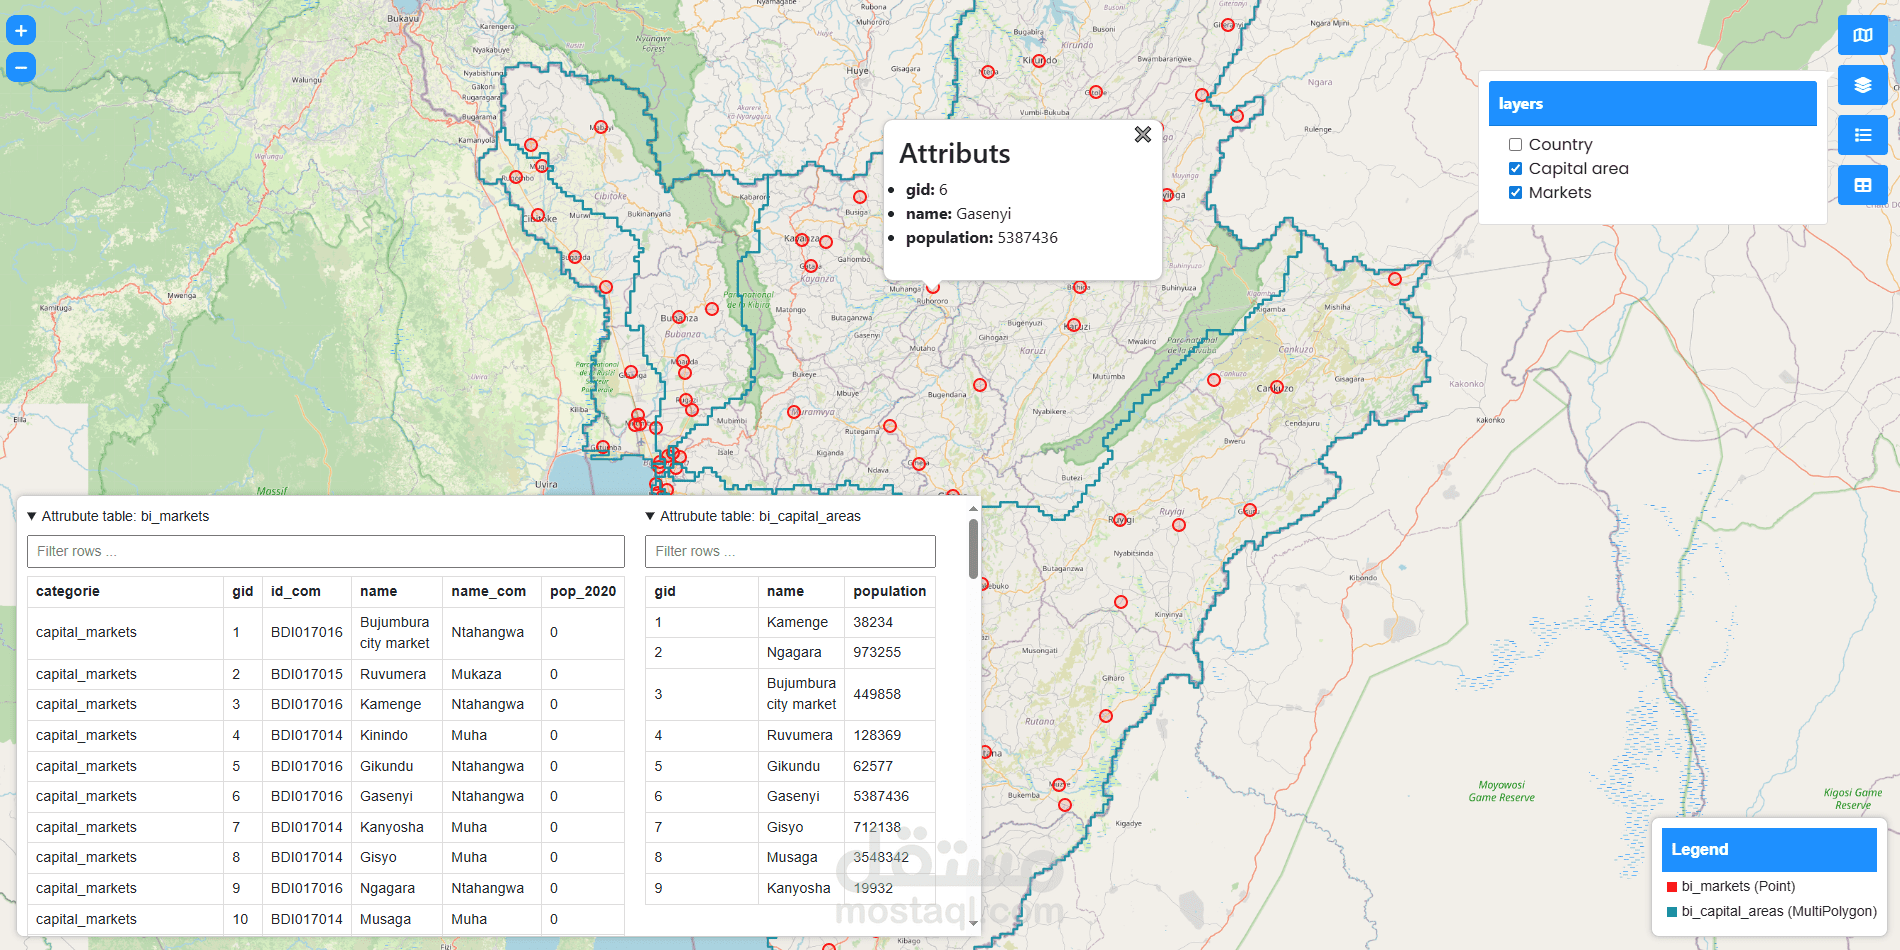Click the Gisyo population 712138 cell
The image size is (1900, 950).
(x=890, y=827)
